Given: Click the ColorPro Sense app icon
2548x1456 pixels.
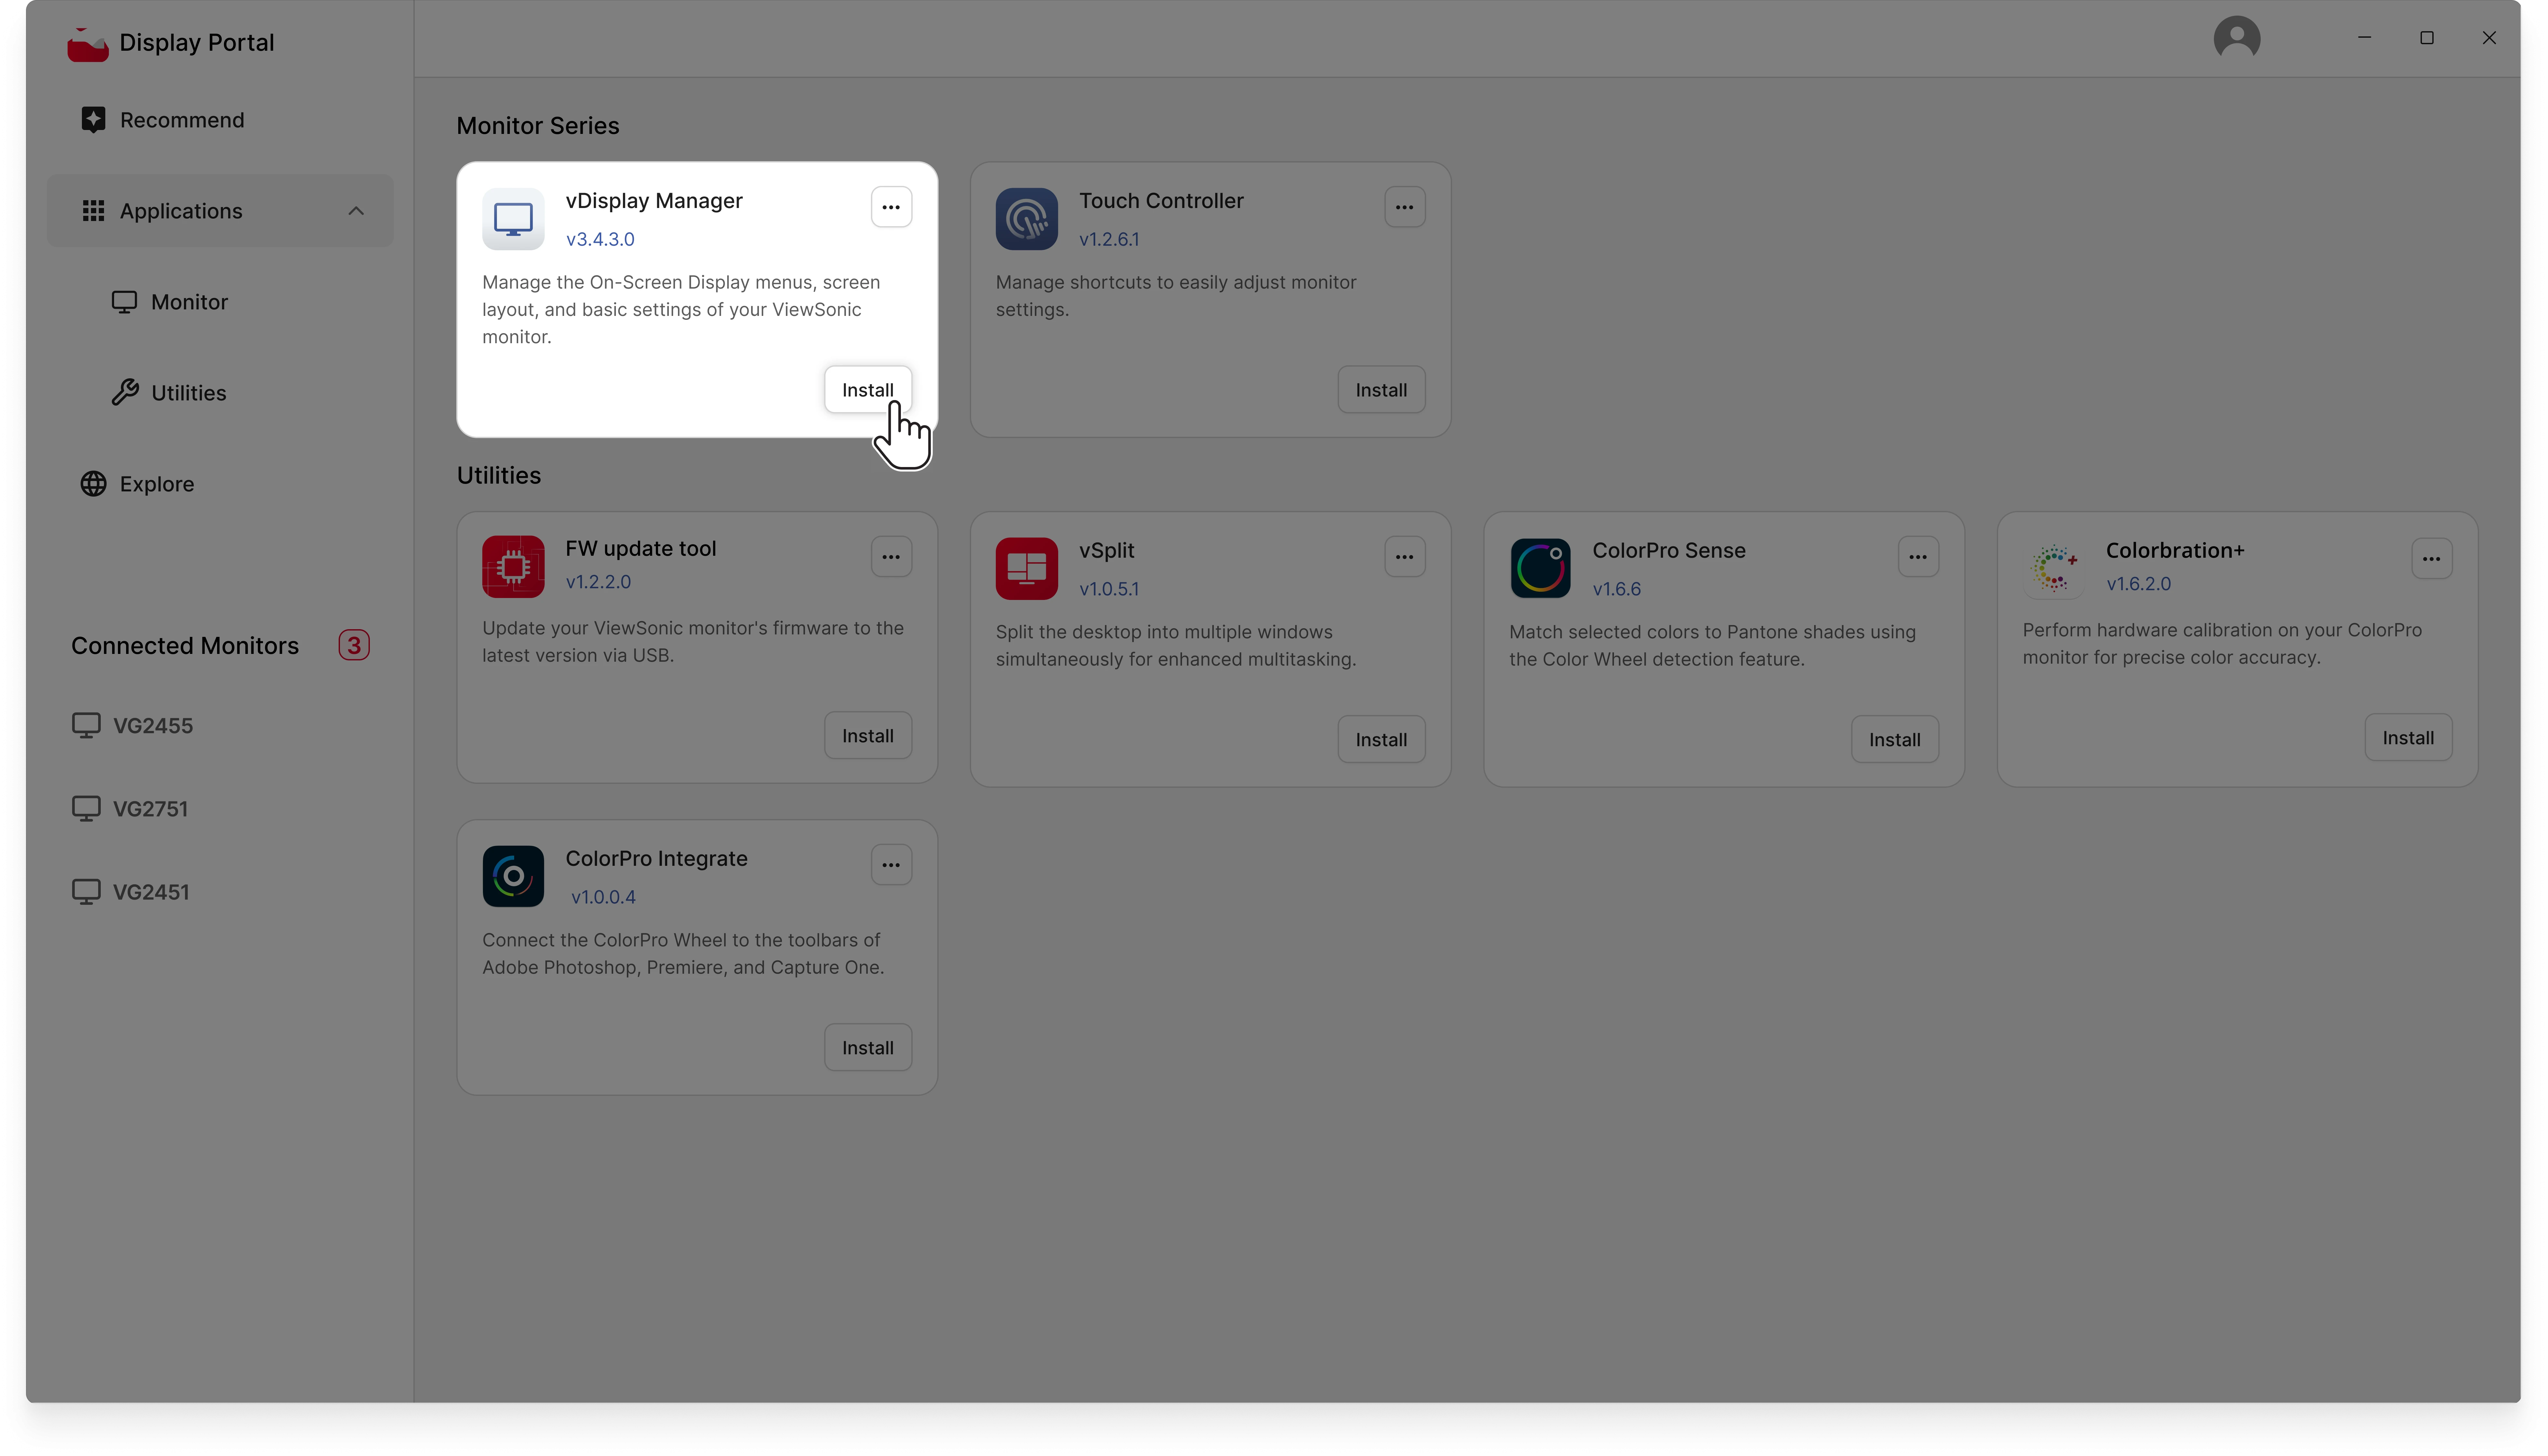Looking at the screenshot, I should point(1540,569).
